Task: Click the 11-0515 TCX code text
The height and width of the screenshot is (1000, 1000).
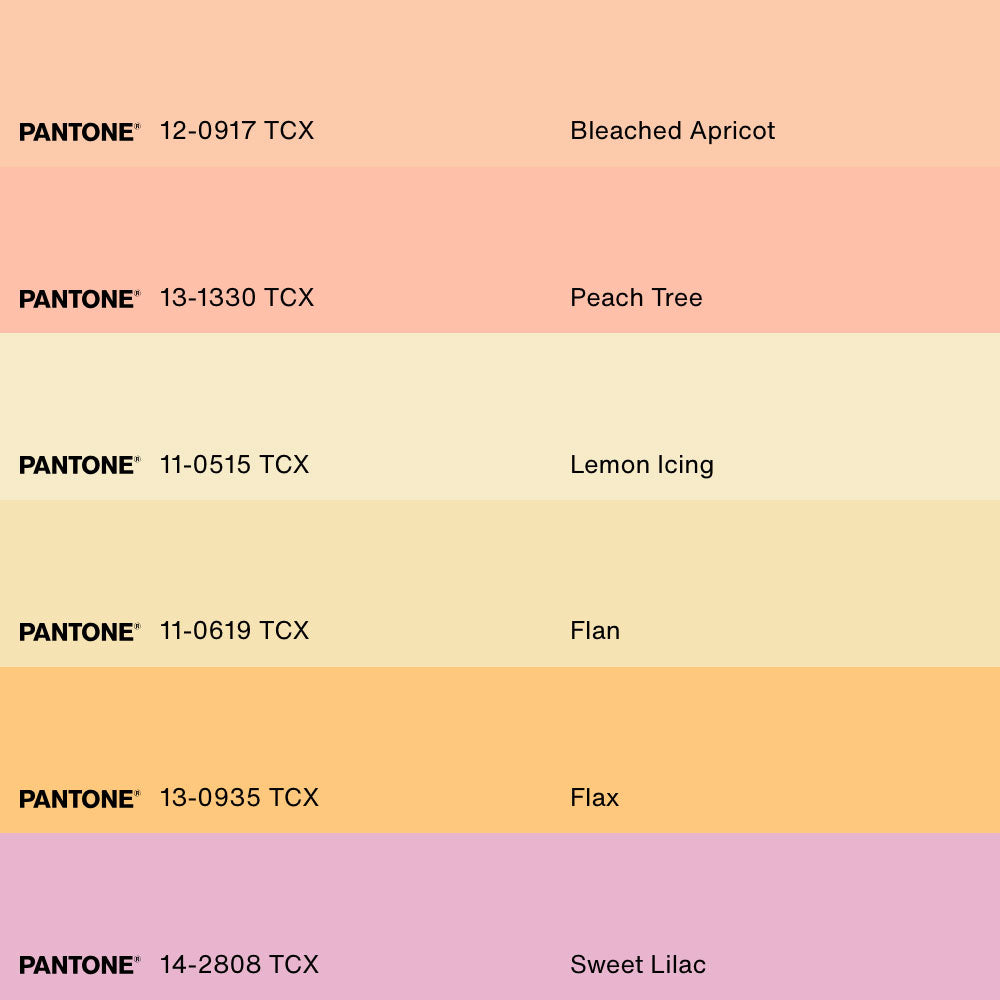Action: coord(235,465)
